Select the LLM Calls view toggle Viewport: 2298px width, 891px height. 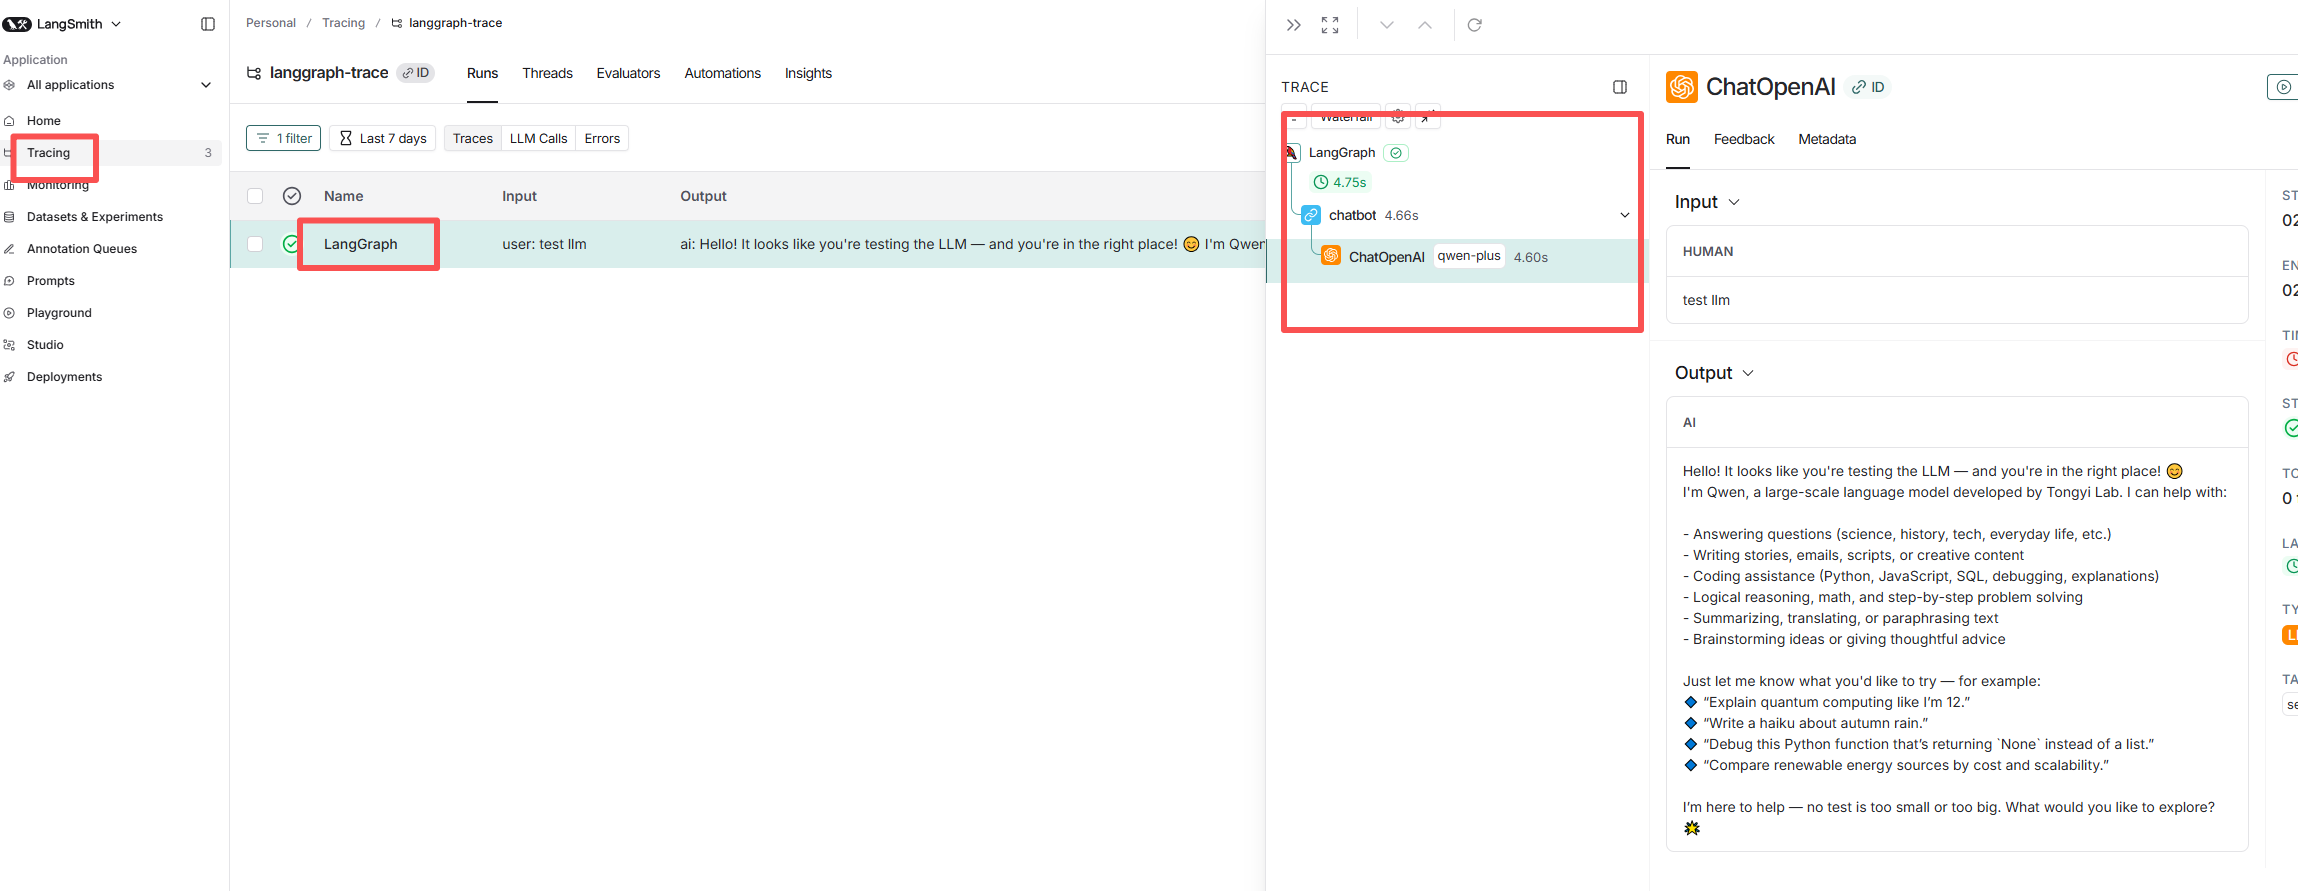(538, 138)
